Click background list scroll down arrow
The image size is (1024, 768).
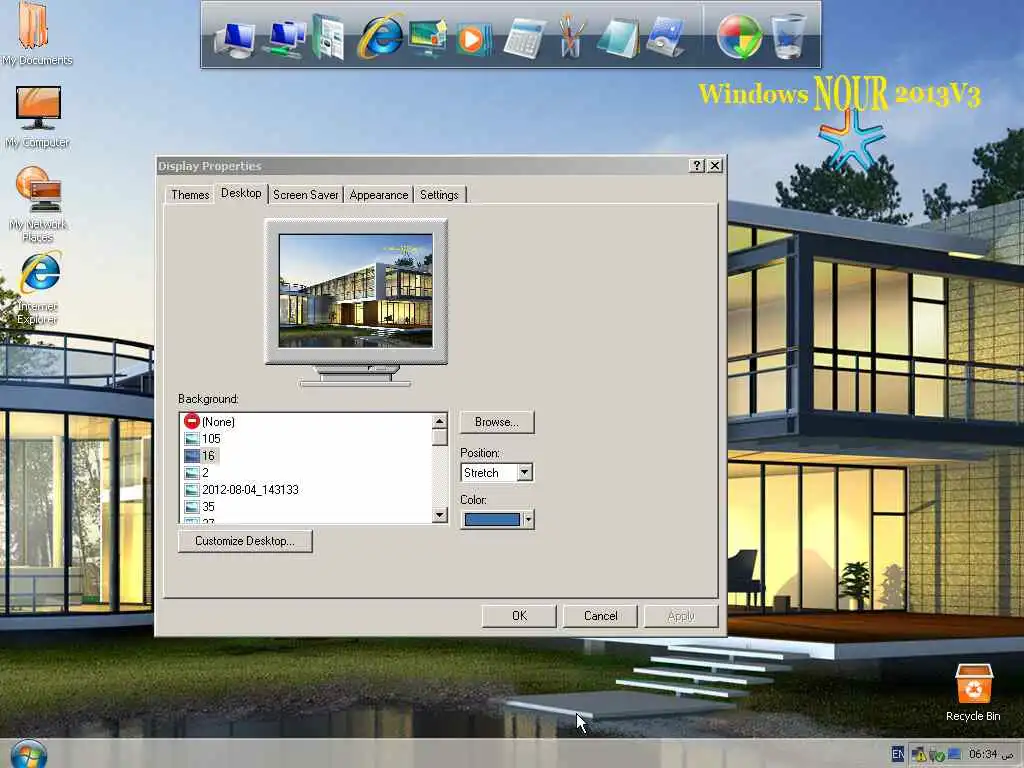tap(440, 515)
